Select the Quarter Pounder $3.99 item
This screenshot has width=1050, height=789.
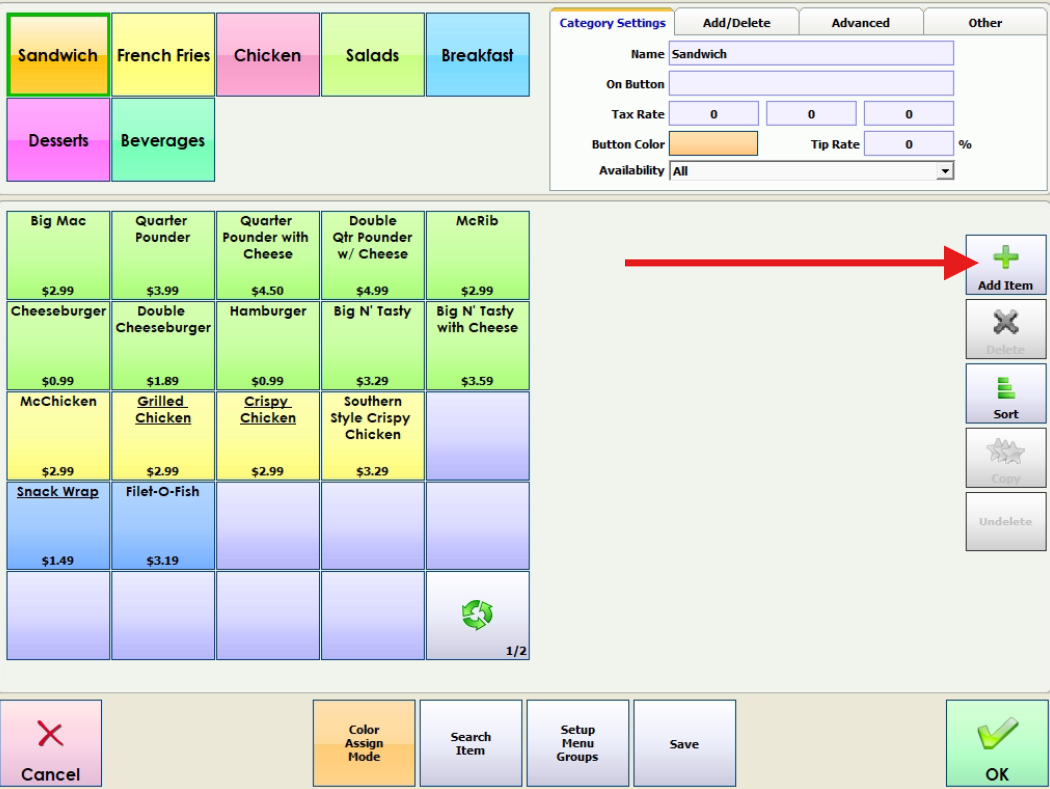pos(163,255)
